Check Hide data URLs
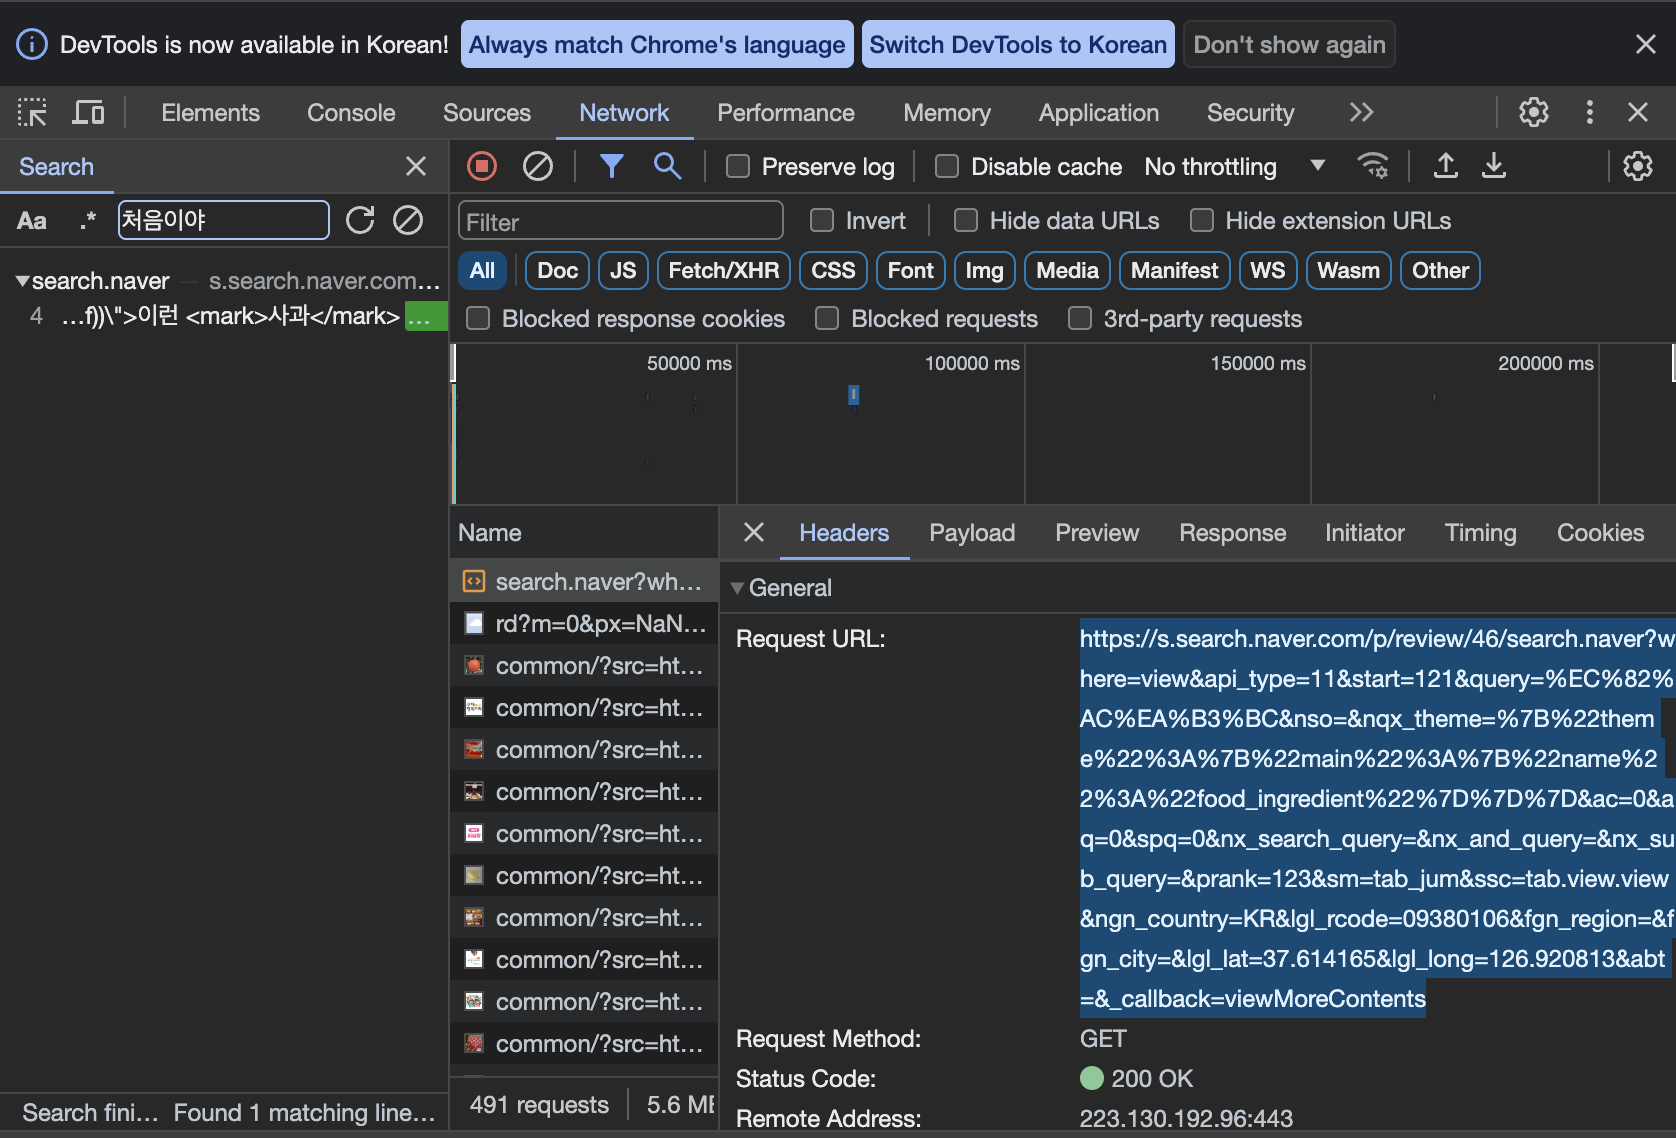Viewport: 1676px width, 1138px height. 966,220
